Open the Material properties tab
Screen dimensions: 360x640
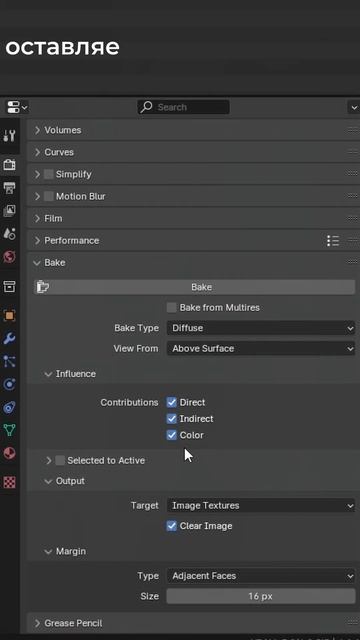(9, 453)
